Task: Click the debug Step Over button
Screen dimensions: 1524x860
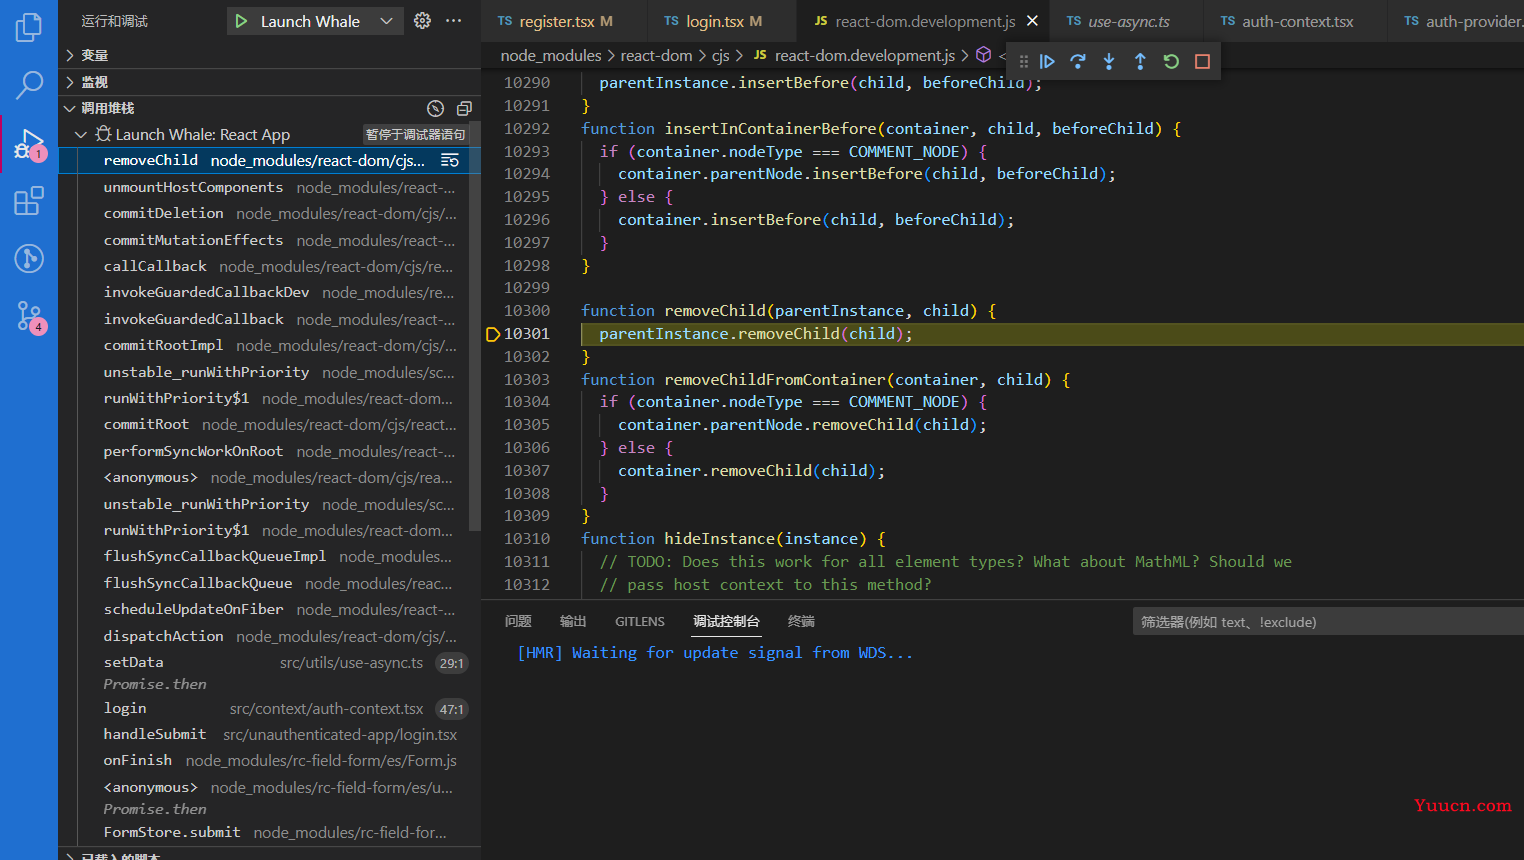Action: [1078, 62]
